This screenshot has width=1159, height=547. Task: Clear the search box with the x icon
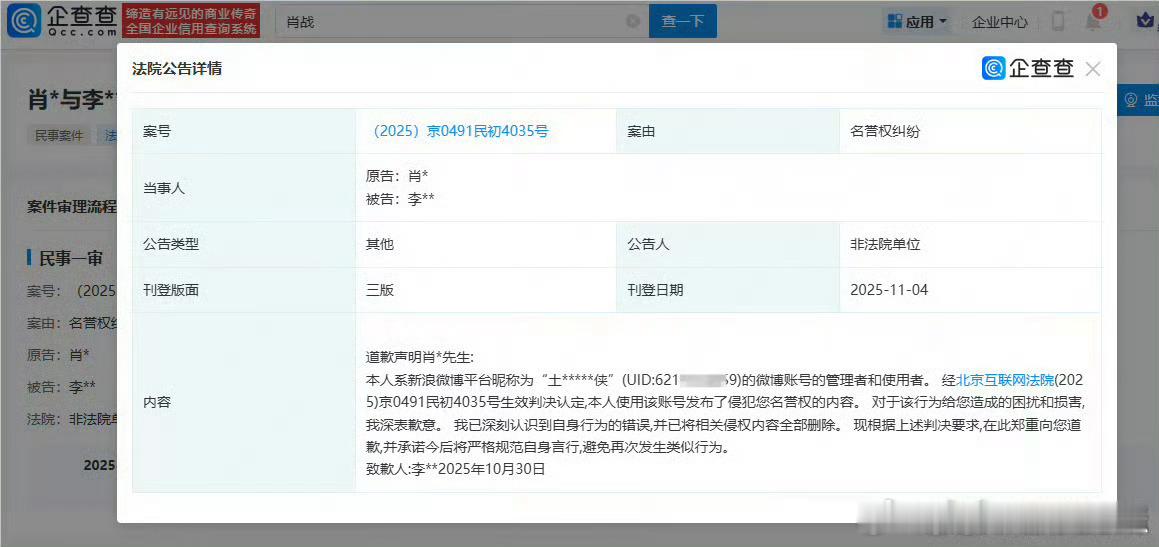(633, 21)
